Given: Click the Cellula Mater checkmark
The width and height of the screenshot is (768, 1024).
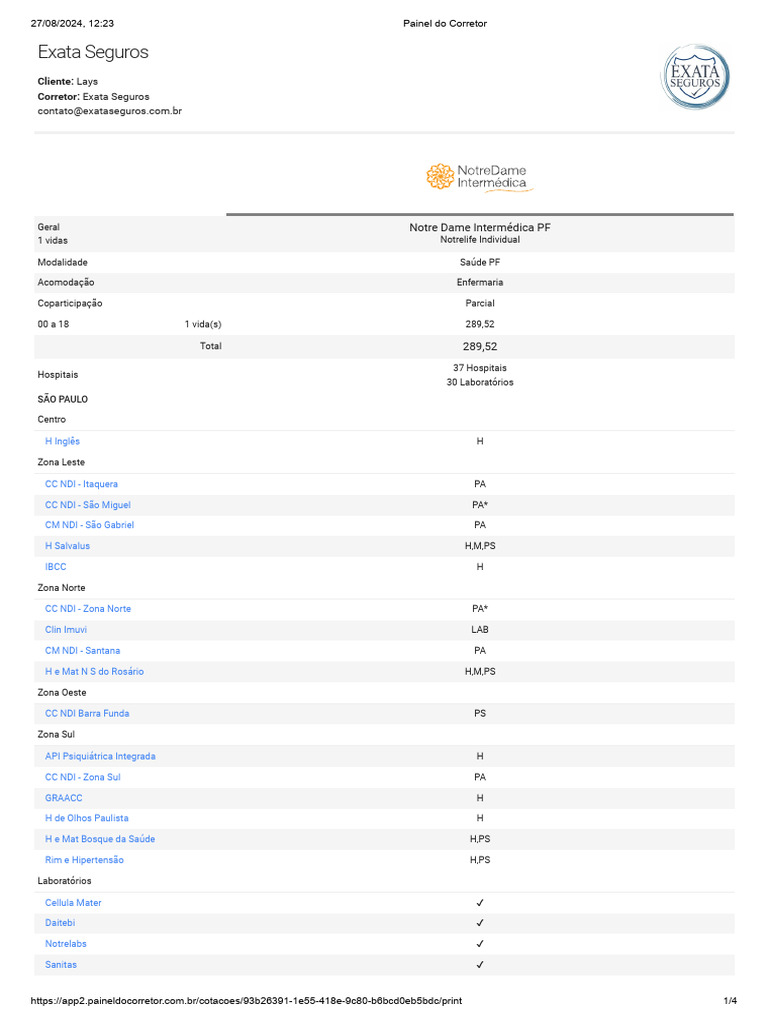Looking at the screenshot, I should coord(480,903).
